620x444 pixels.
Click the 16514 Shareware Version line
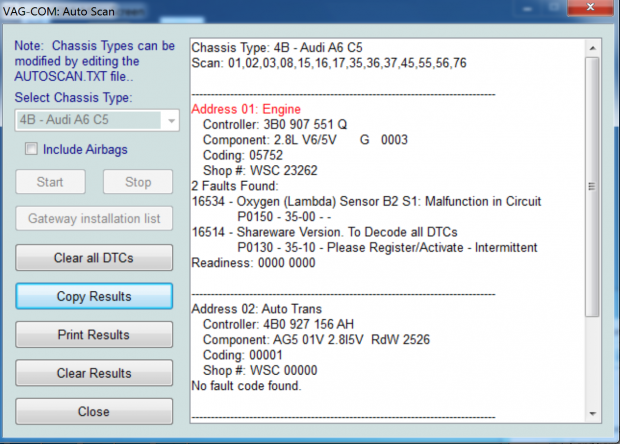[x=324, y=232]
